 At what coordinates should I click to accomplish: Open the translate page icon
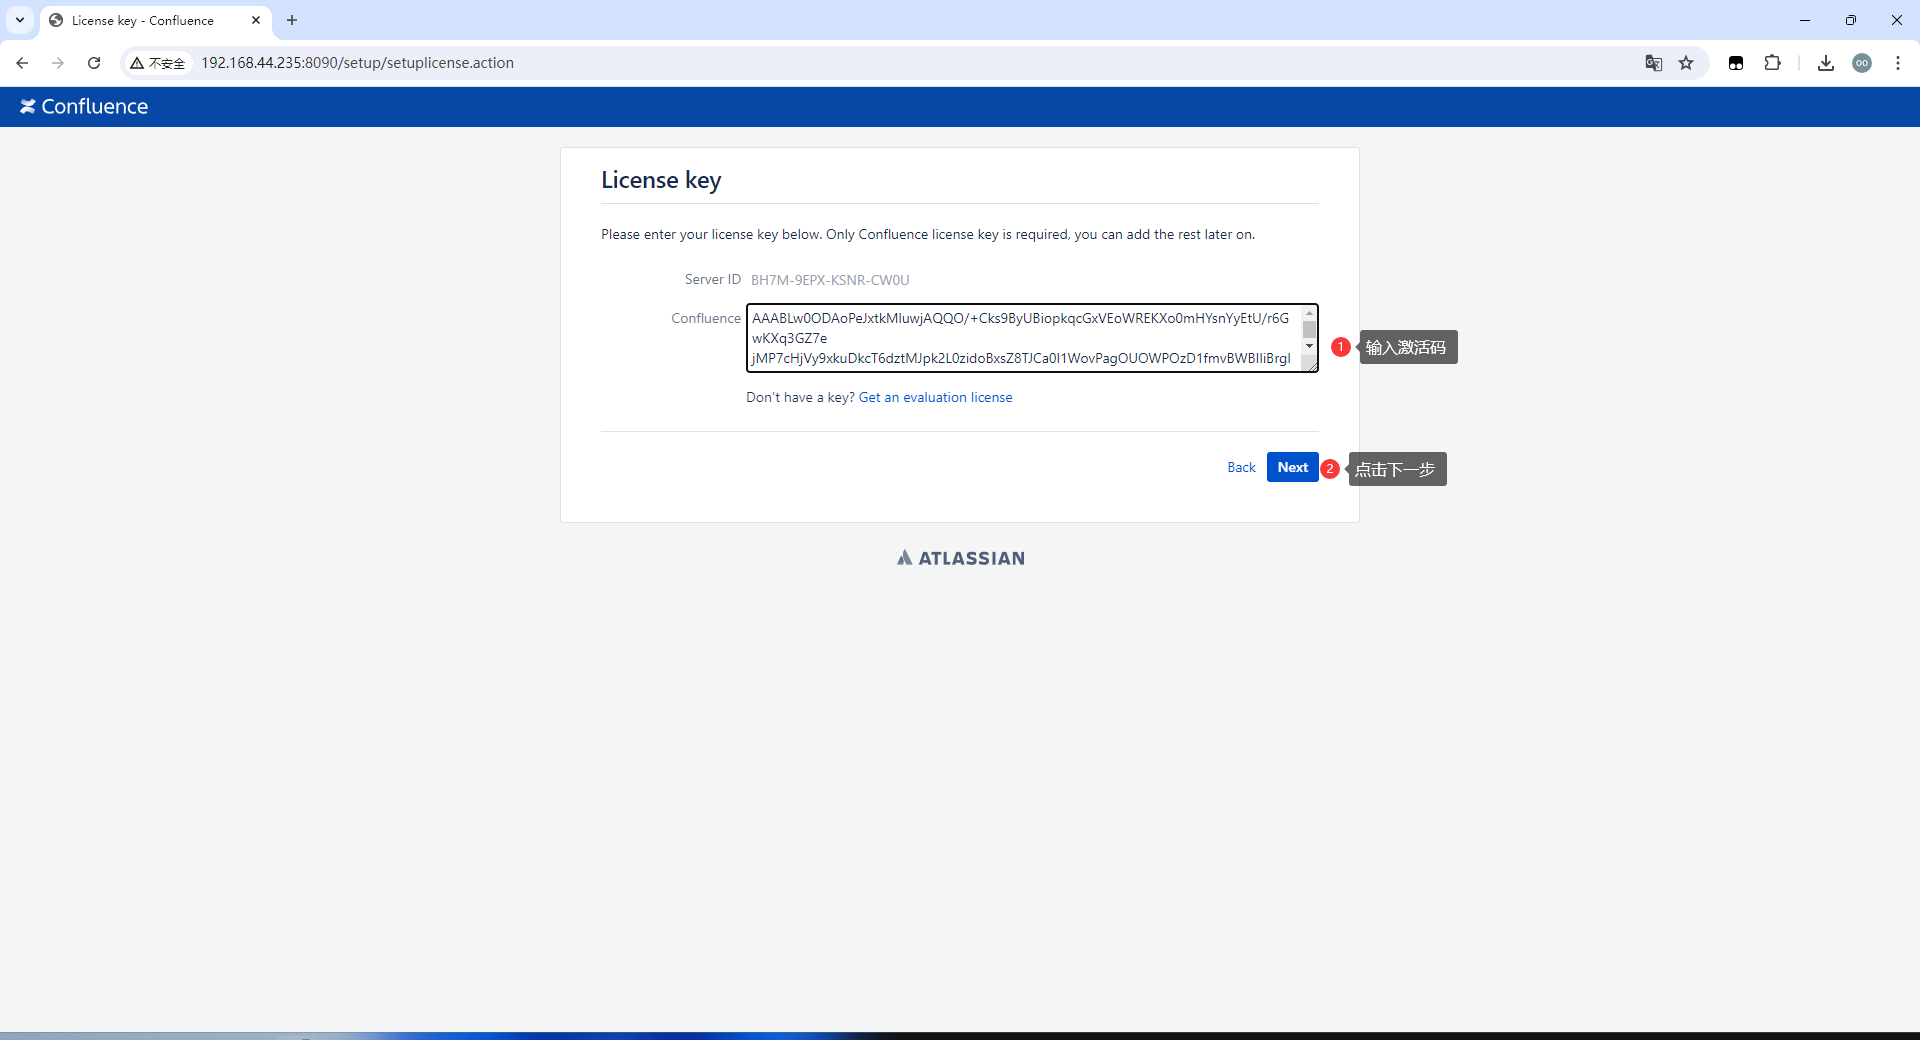pyautogui.click(x=1654, y=63)
